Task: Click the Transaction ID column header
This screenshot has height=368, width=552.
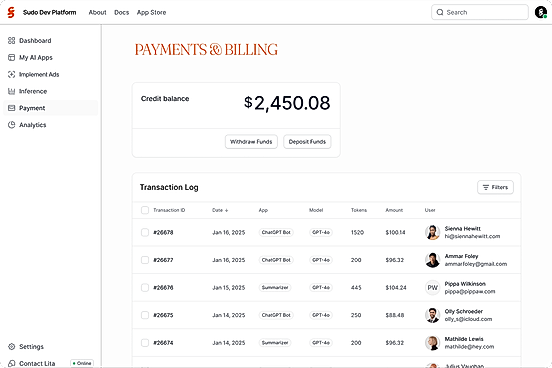Action: click(169, 210)
